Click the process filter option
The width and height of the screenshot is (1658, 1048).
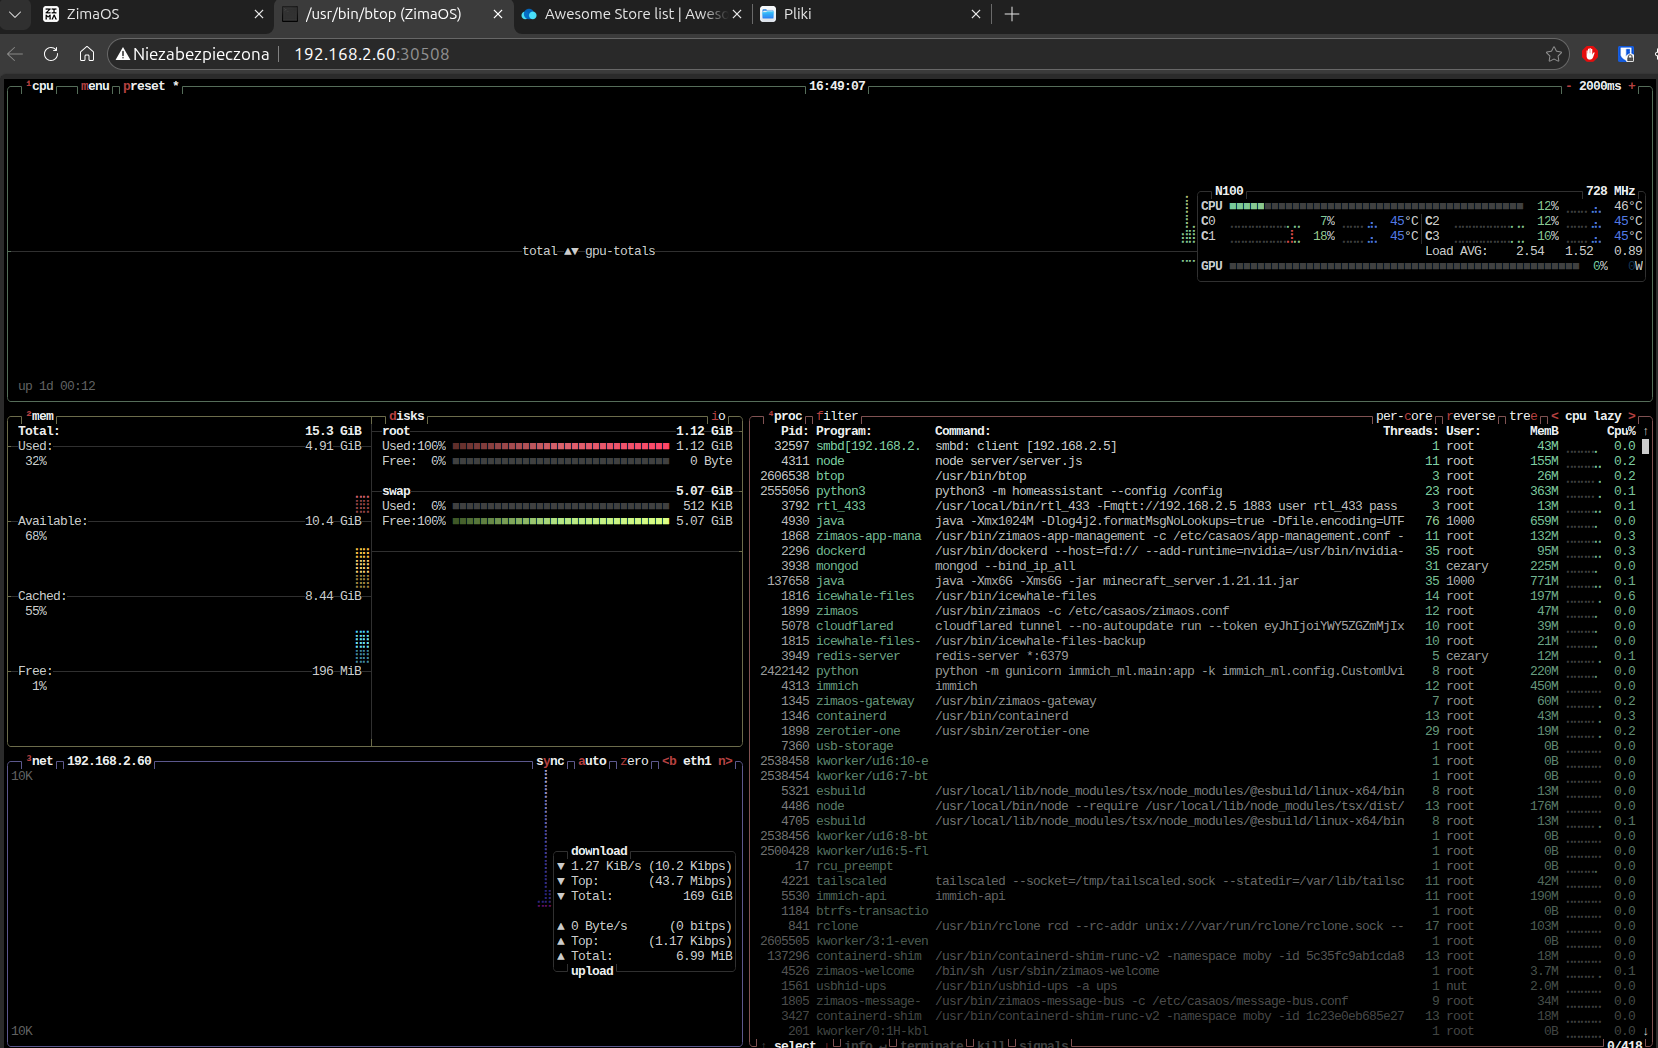[x=838, y=416]
